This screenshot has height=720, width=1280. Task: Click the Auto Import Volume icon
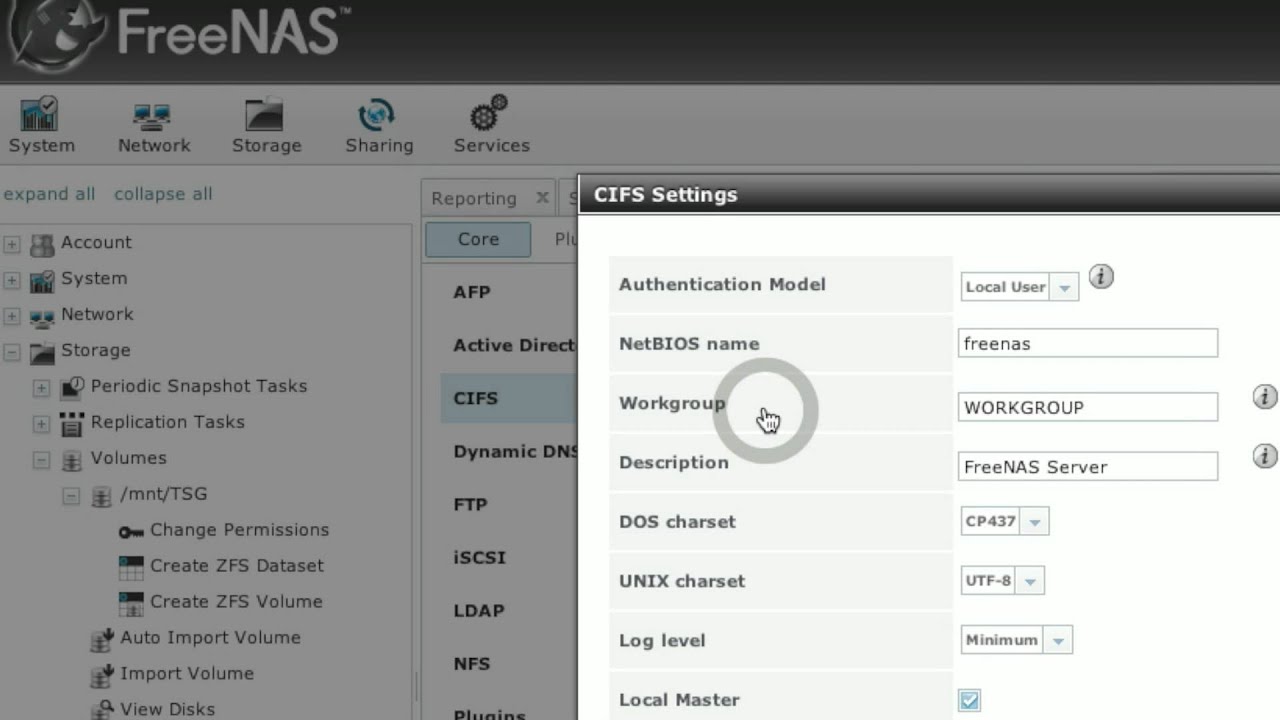point(101,639)
